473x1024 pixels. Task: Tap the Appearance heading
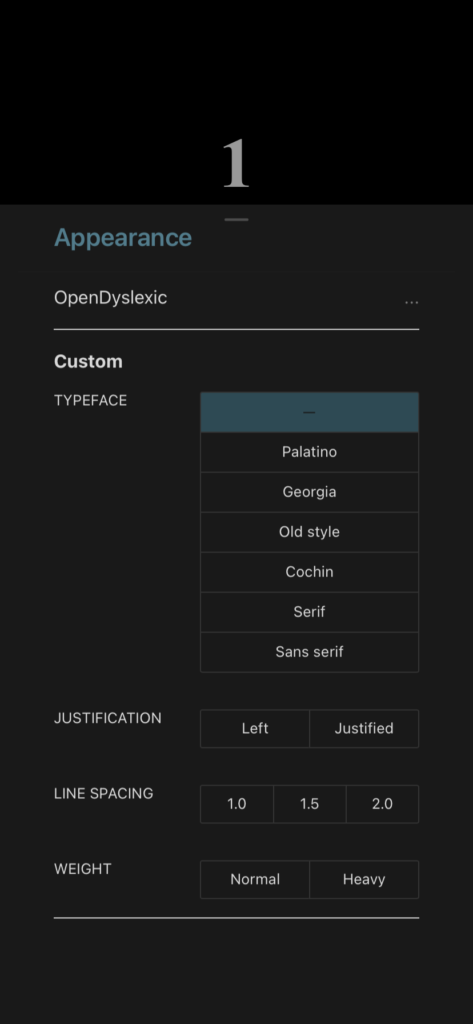pyautogui.click(x=123, y=238)
